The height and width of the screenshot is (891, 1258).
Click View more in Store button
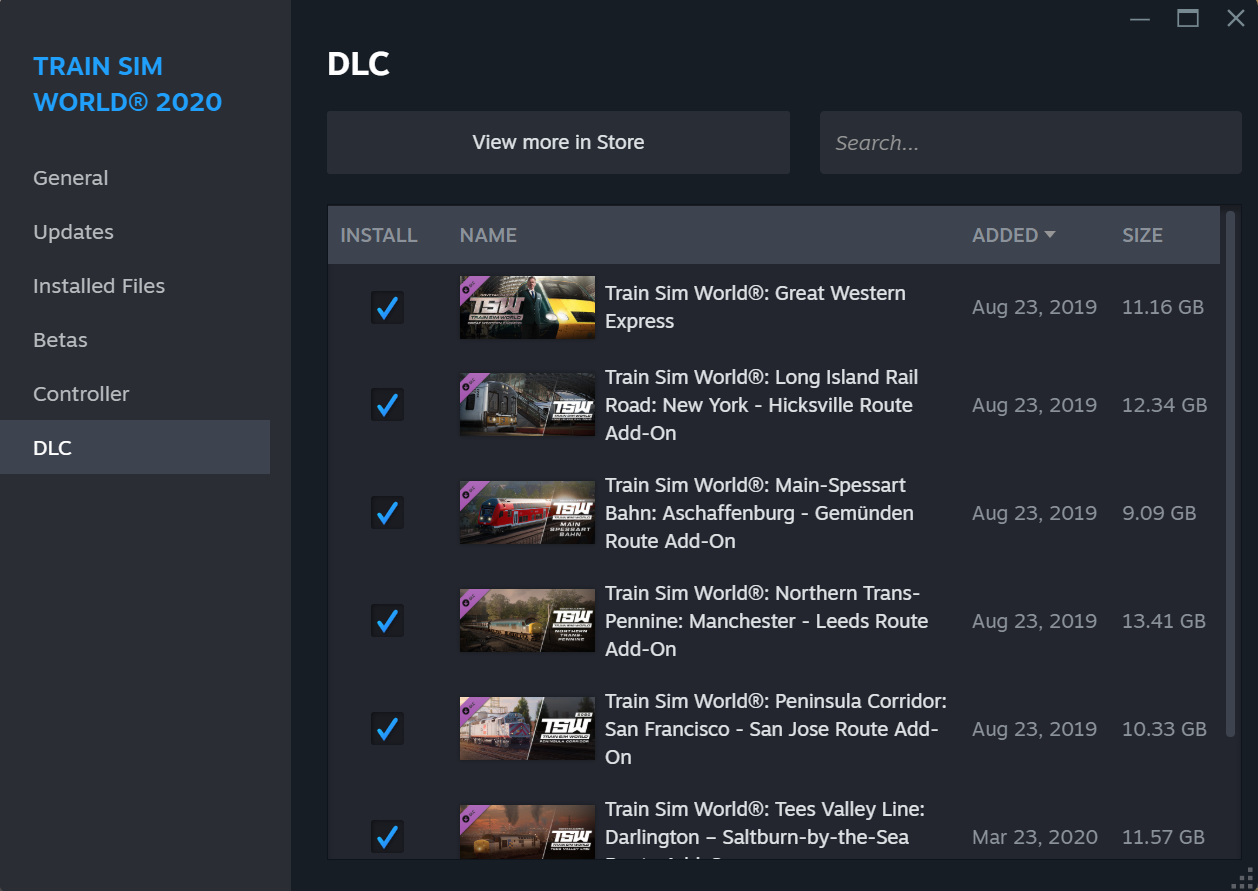pos(558,142)
